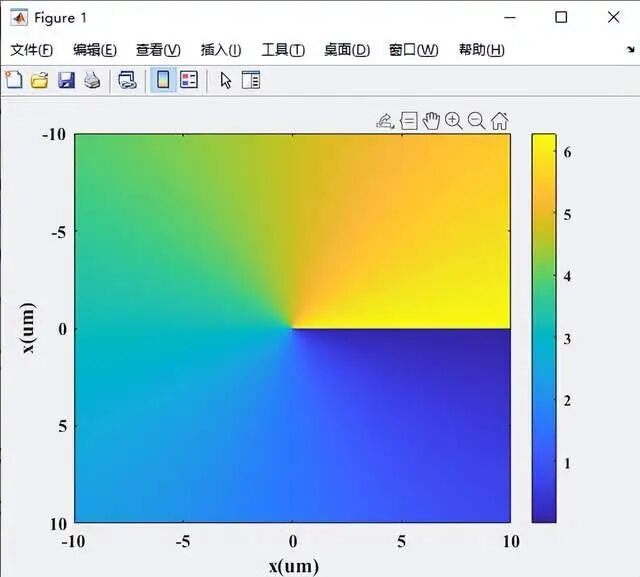The width and height of the screenshot is (640, 577).
Task: Expand the 插入(I) menu
Action: [x=221, y=50]
